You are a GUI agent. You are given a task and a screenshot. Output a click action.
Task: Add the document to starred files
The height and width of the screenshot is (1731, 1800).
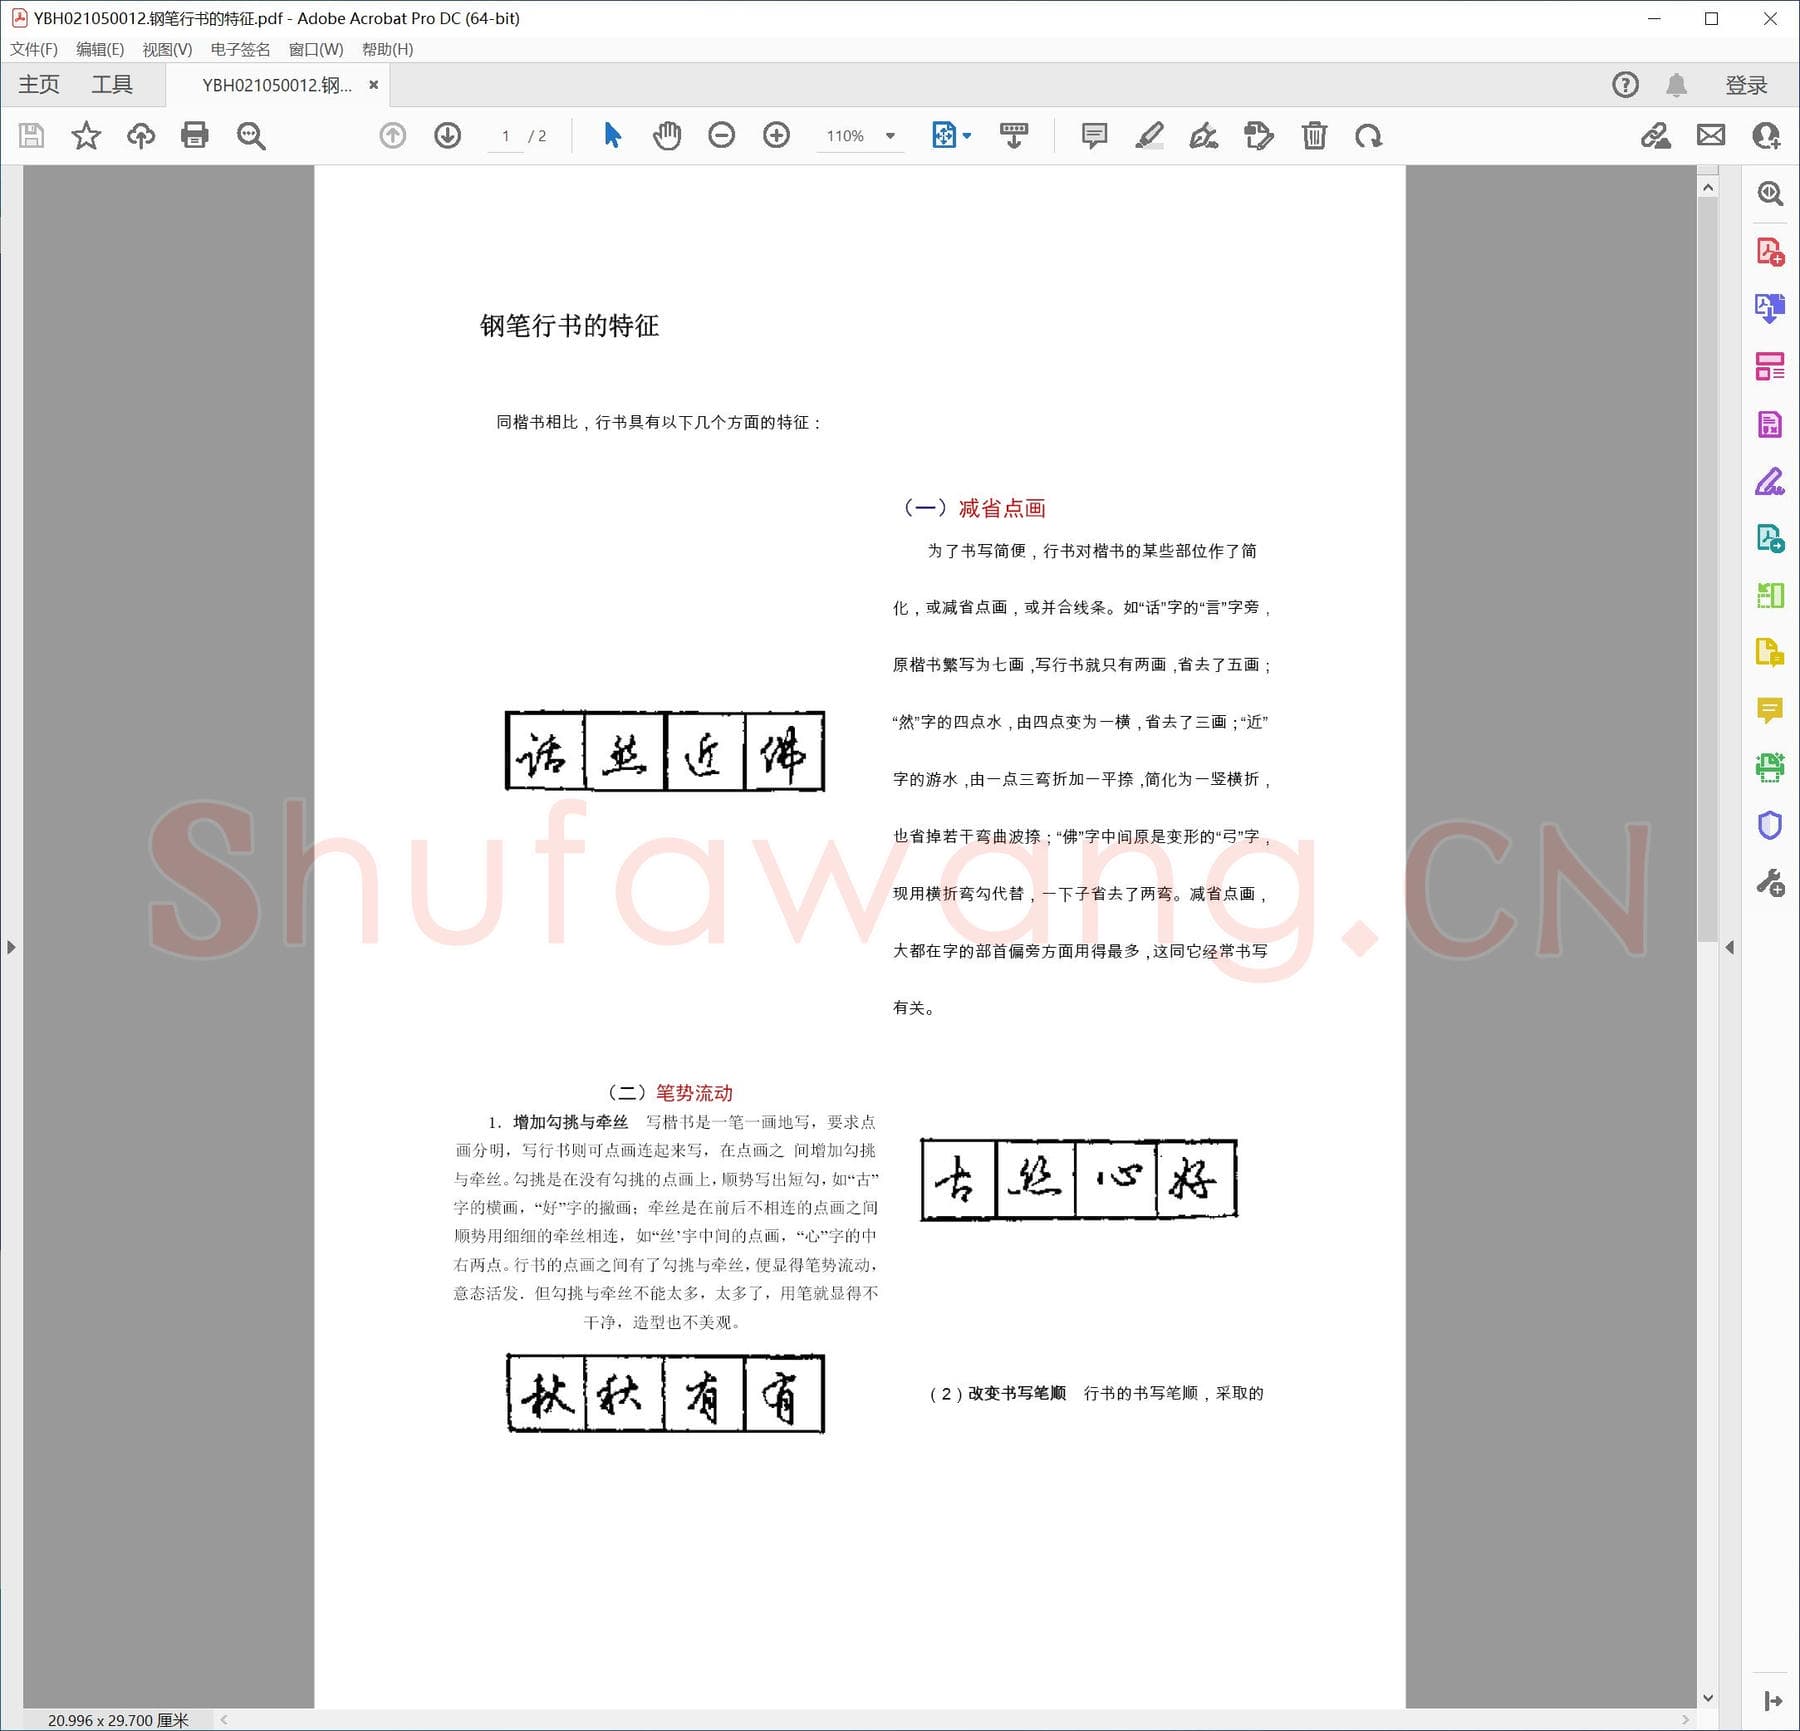click(86, 135)
